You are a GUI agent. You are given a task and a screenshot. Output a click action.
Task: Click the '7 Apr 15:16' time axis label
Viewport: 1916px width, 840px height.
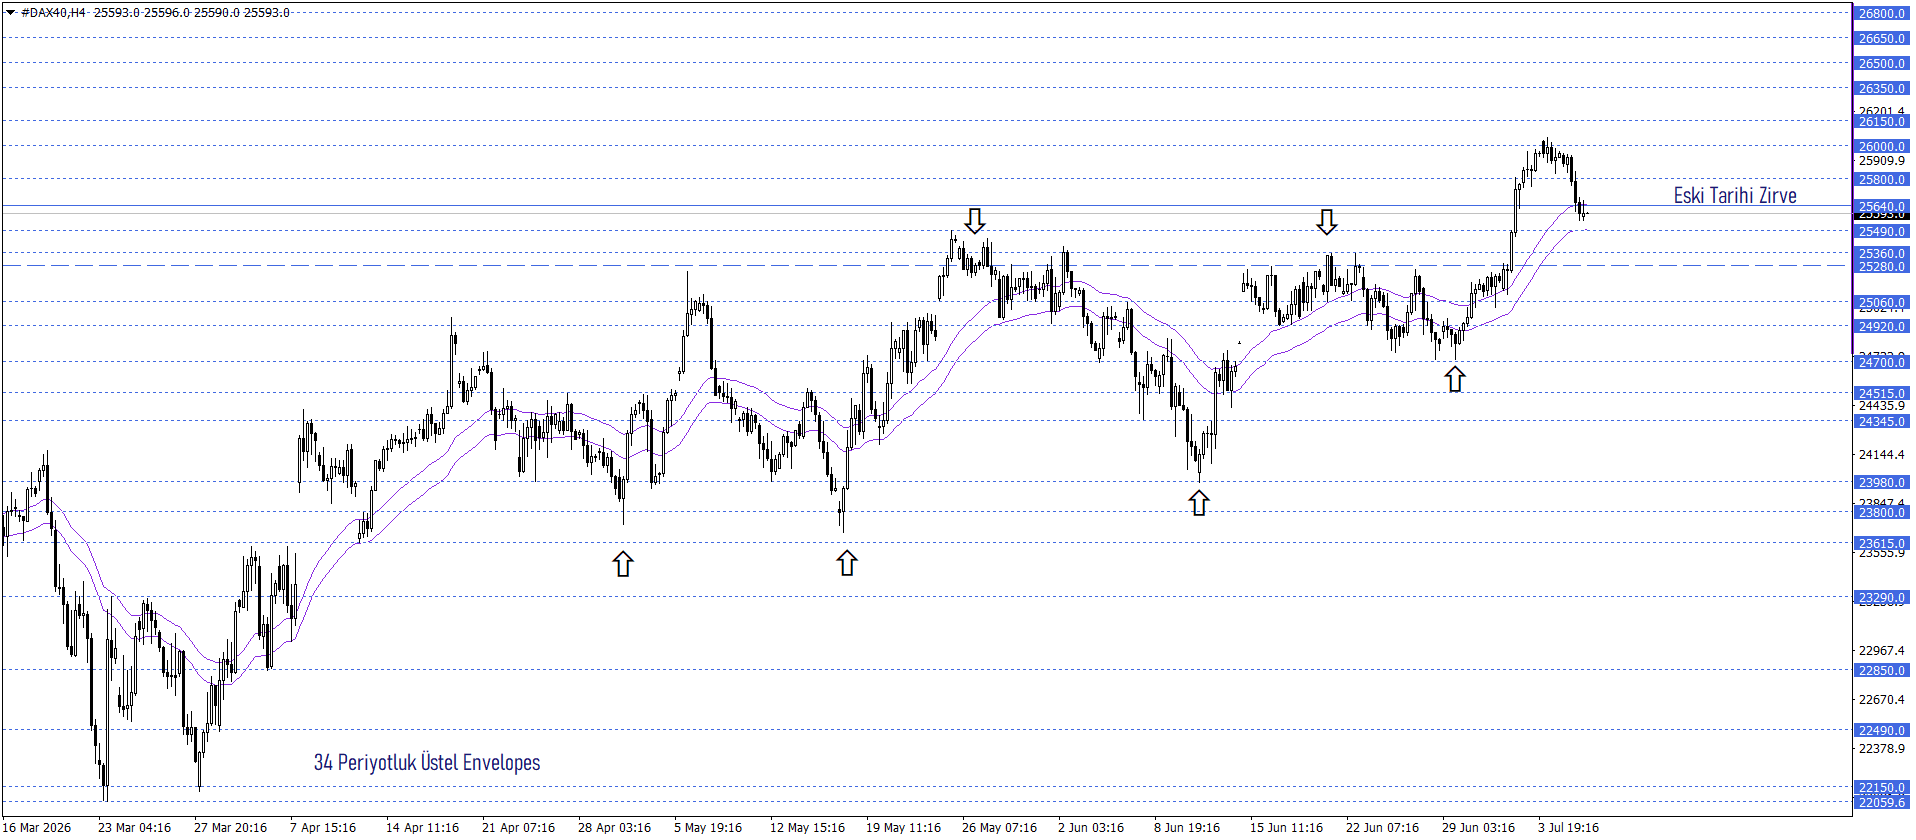pyautogui.click(x=323, y=827)
